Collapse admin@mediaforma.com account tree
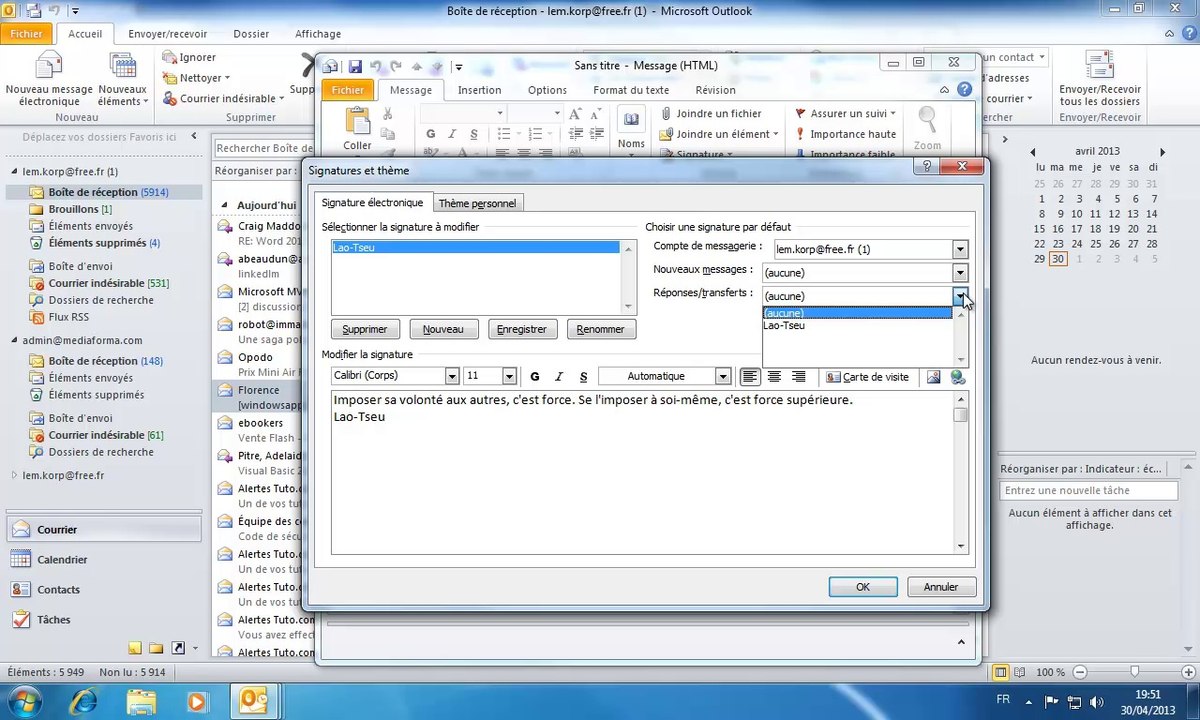 coord(14,341)
